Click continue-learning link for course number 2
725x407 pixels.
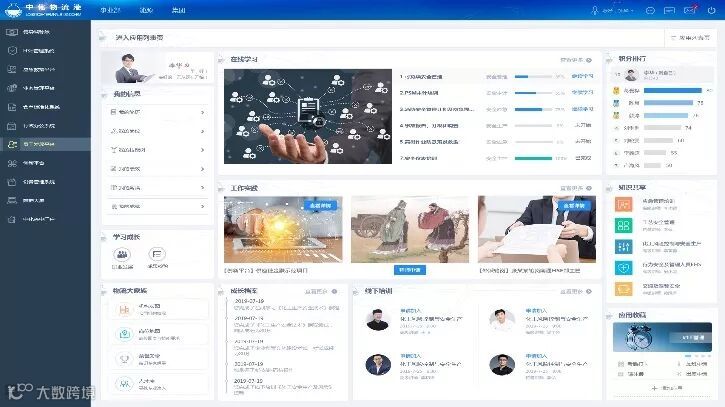(x=583, y=92)
